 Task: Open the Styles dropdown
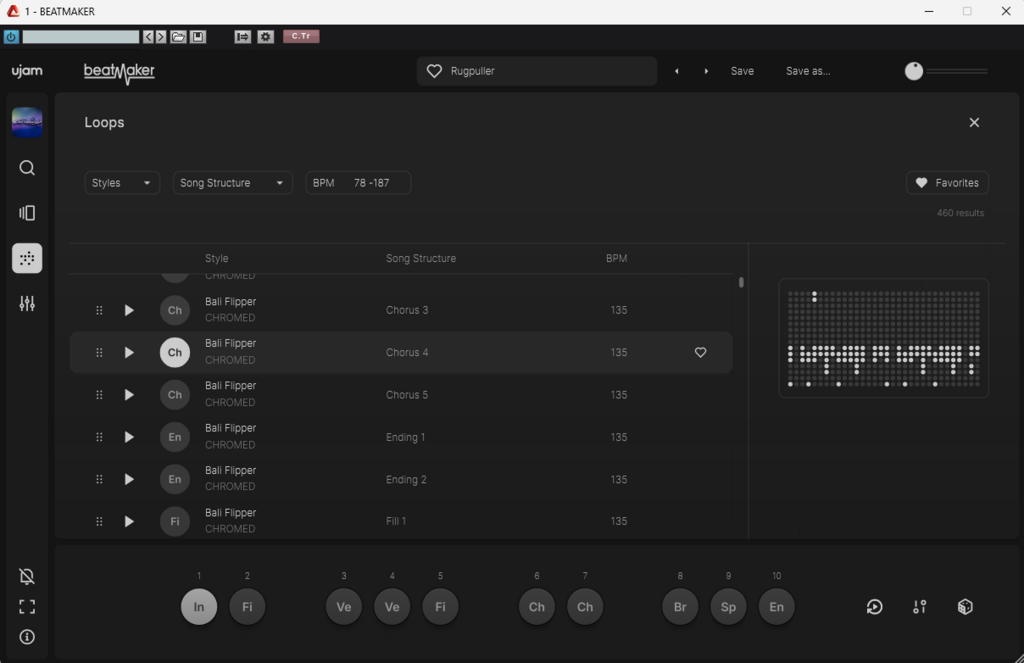click(x=121, y=183)
